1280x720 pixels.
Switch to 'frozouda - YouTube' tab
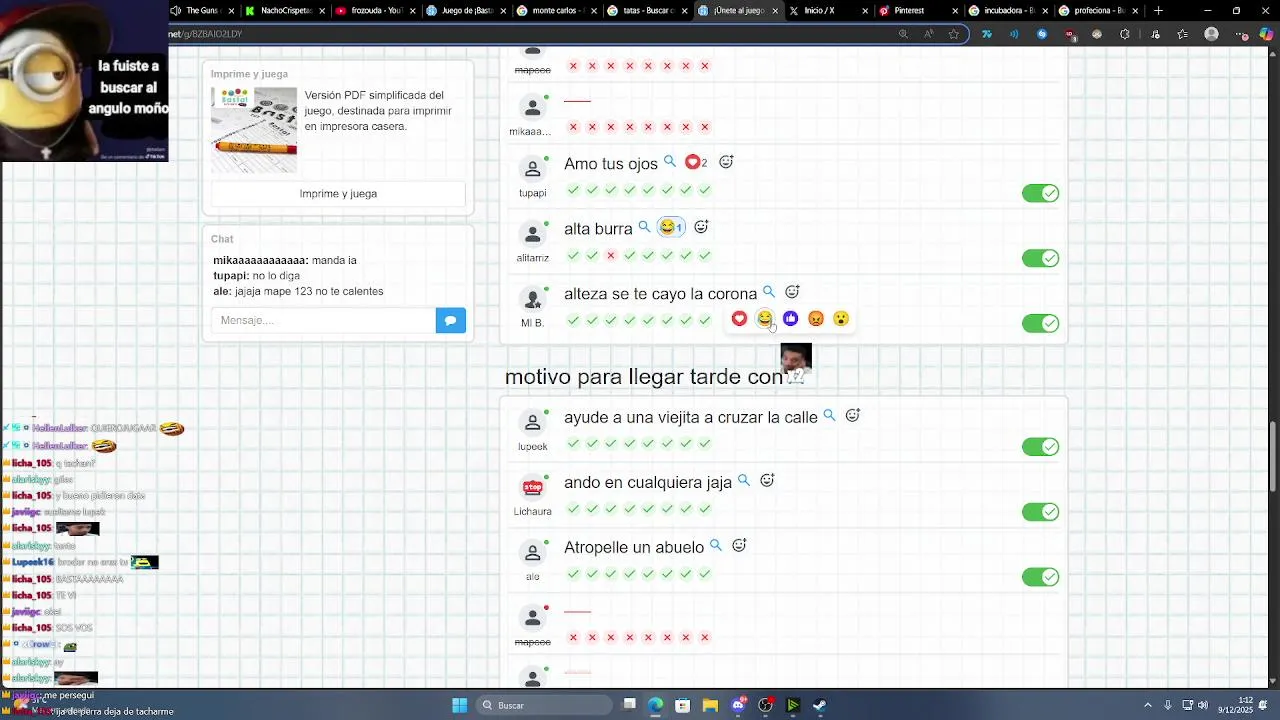[375, 11]
